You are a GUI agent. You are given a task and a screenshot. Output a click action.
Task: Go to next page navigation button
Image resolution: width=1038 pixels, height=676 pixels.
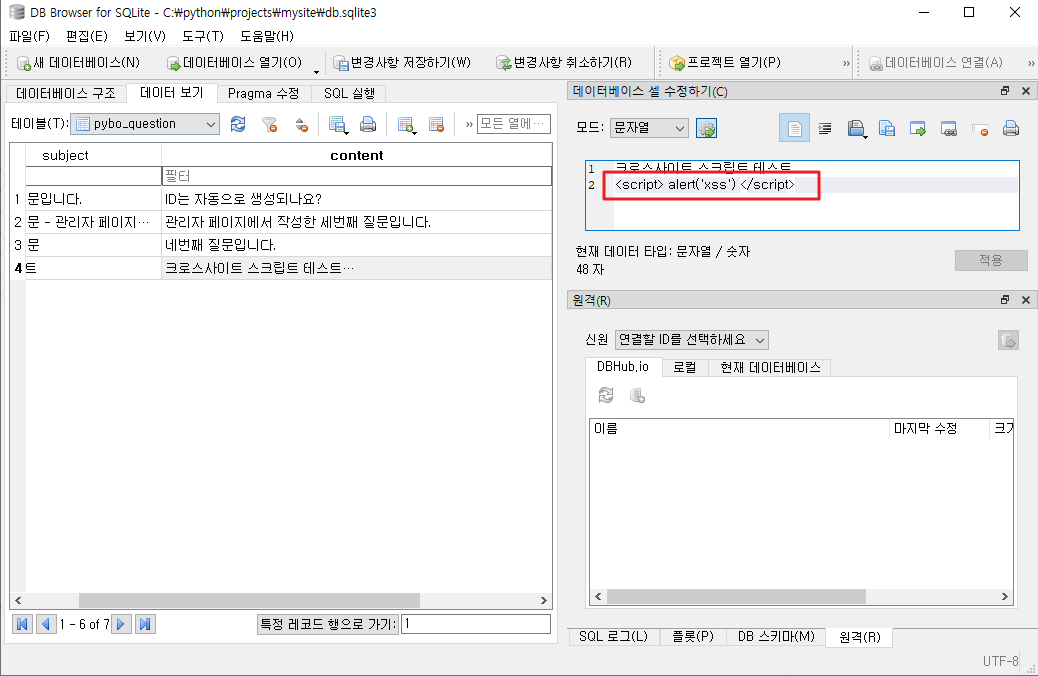point(121,624)
